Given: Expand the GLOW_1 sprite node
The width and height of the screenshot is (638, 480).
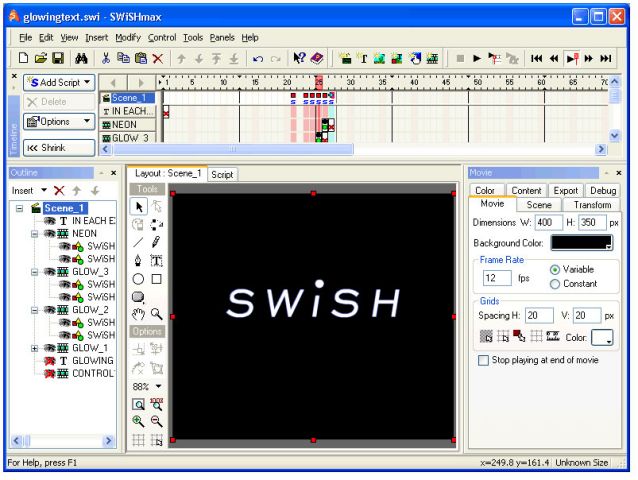Looking at the screenshot, I should [35, 348].
